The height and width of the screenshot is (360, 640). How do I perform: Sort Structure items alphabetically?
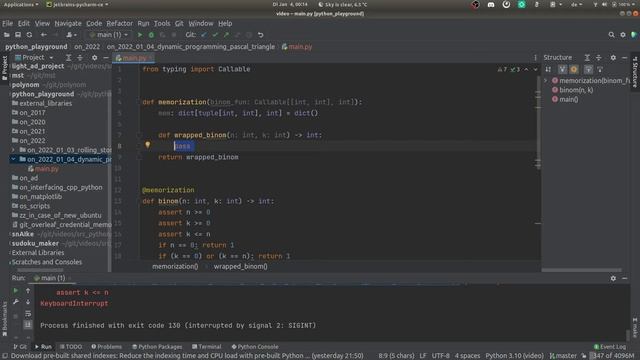click(548, 69)
